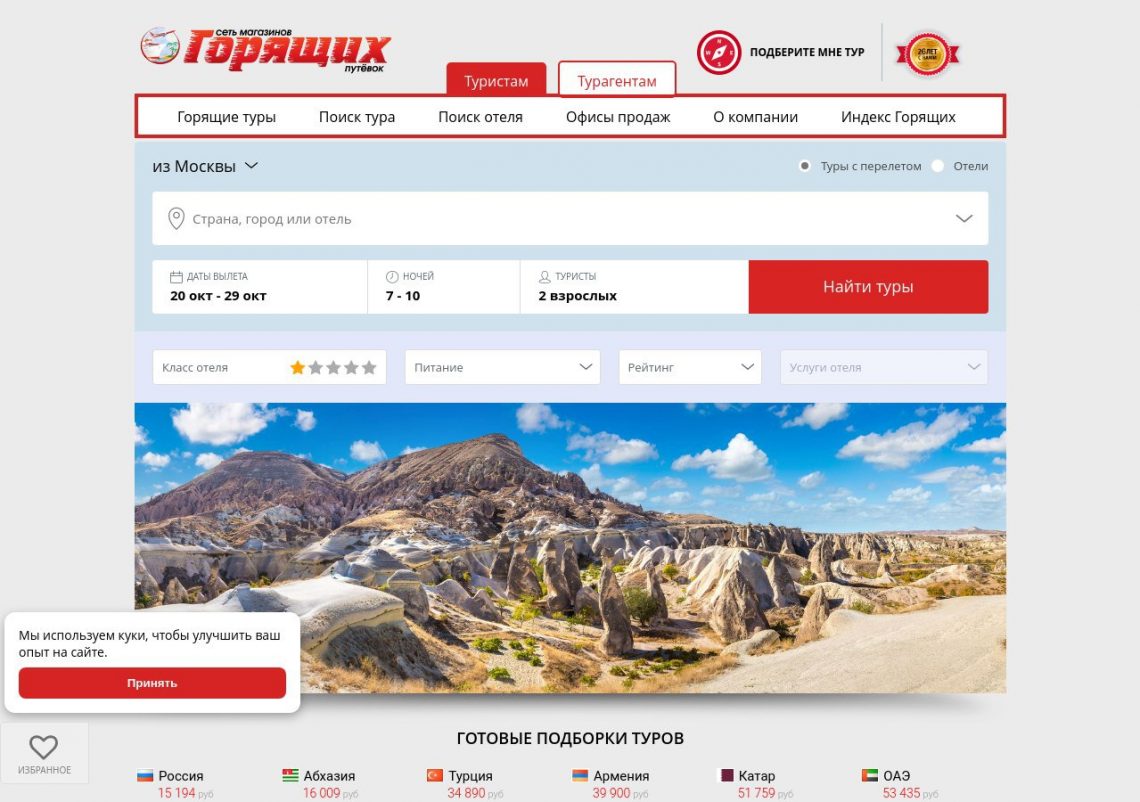Select the Туры с перелетом radio button
This screenshot has width=1140, height=802.
point(804,166)
